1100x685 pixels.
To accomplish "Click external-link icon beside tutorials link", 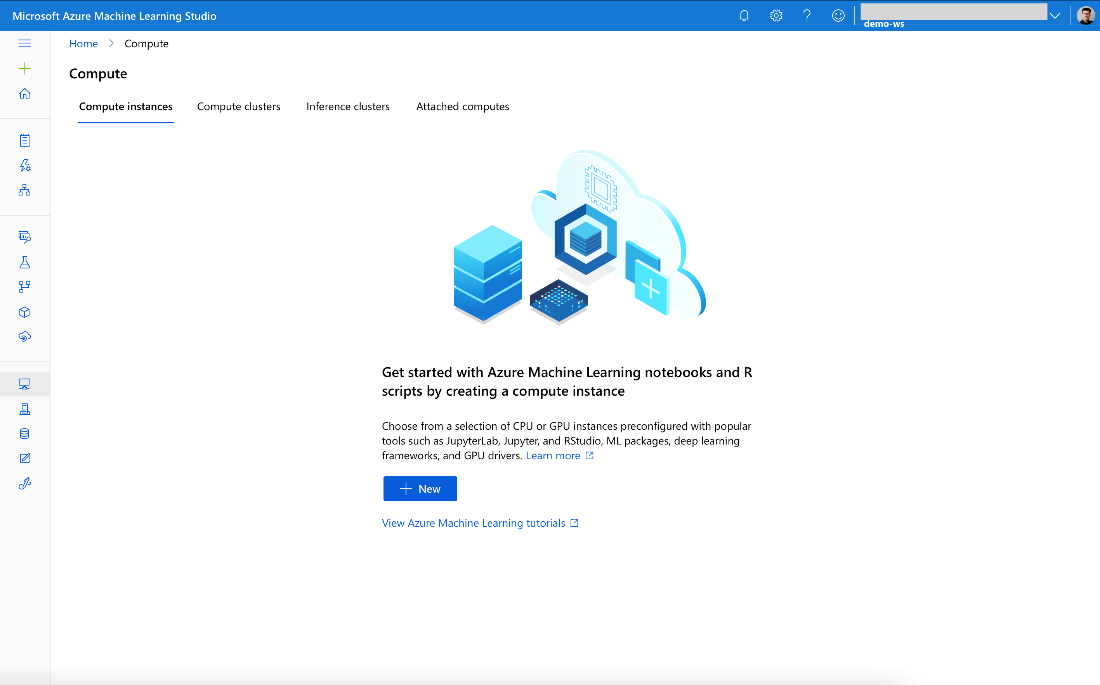I will click(574, 523).
